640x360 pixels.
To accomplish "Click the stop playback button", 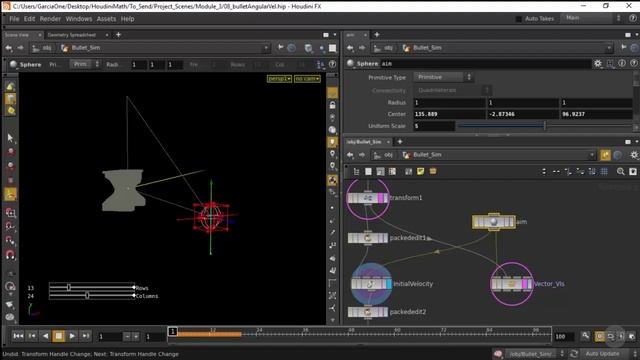I will (59, 336).
